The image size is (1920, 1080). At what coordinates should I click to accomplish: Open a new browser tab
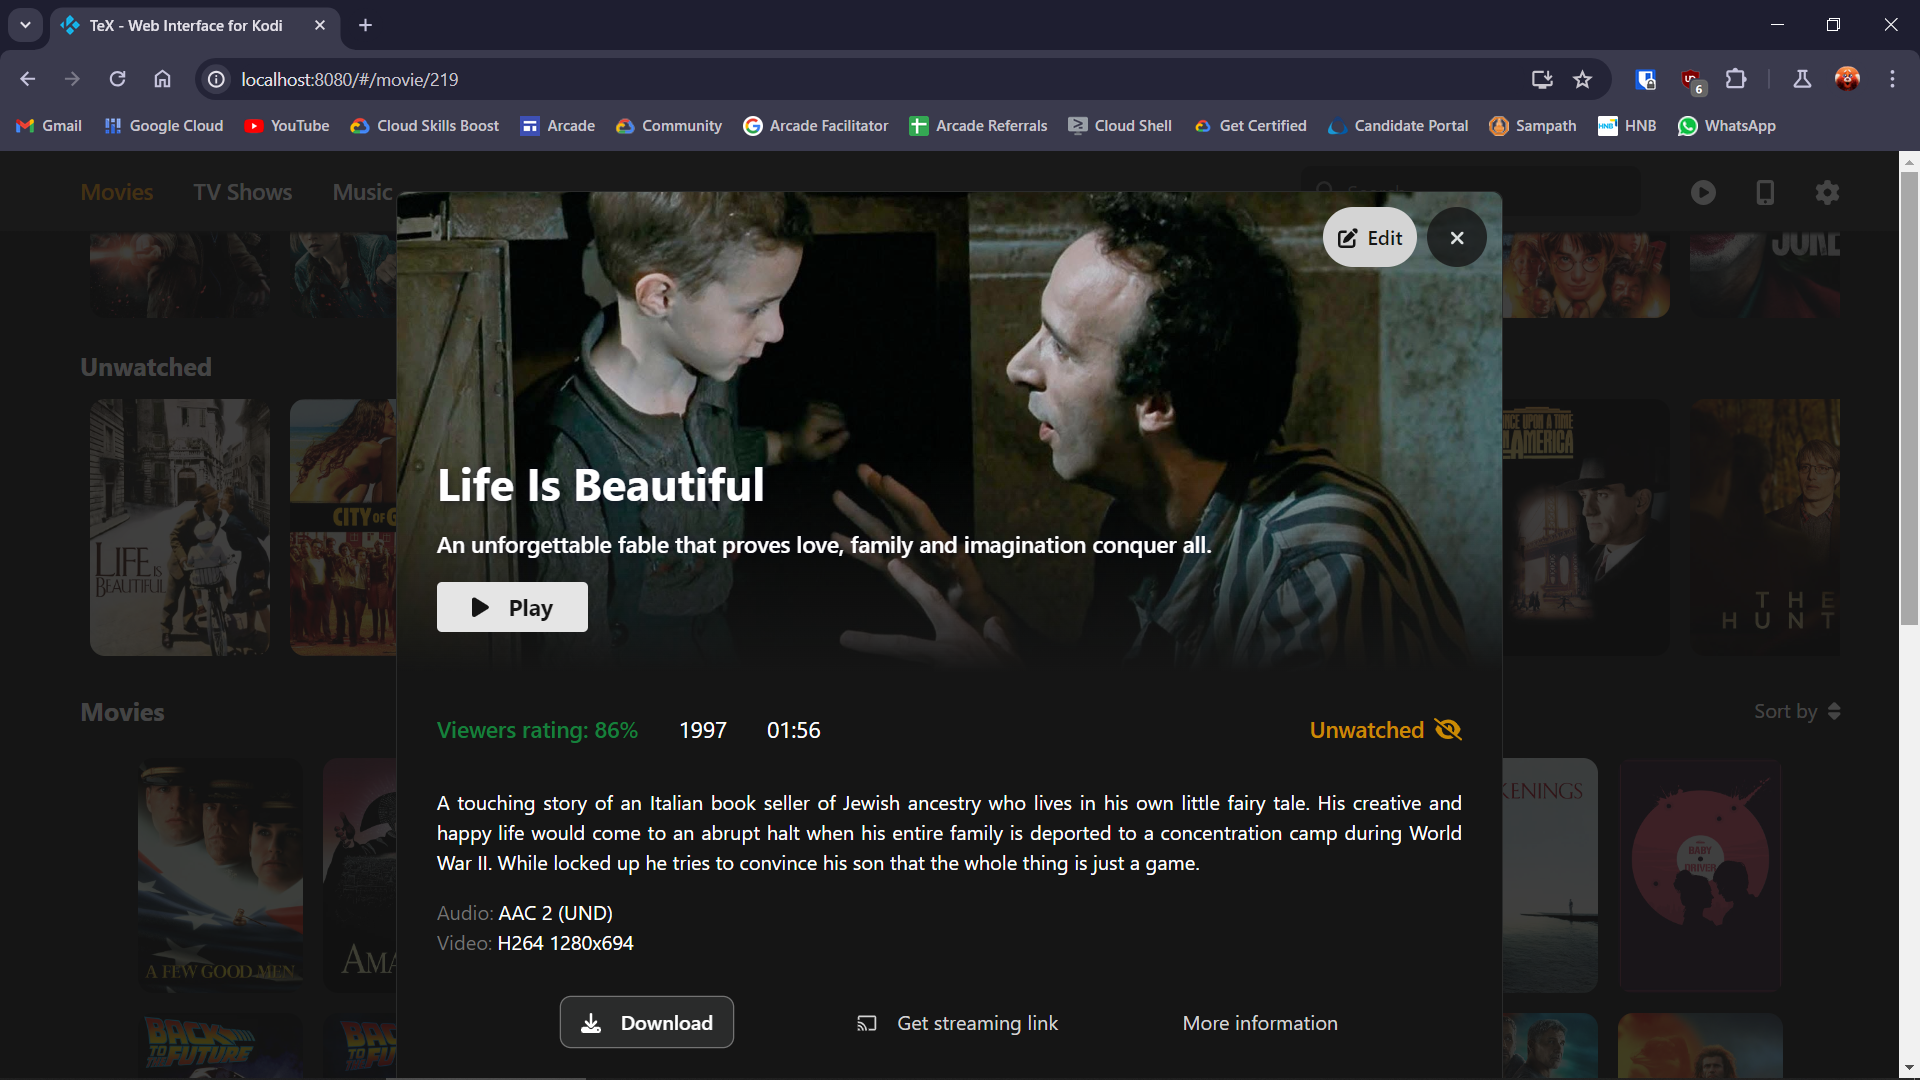[366, 25]
